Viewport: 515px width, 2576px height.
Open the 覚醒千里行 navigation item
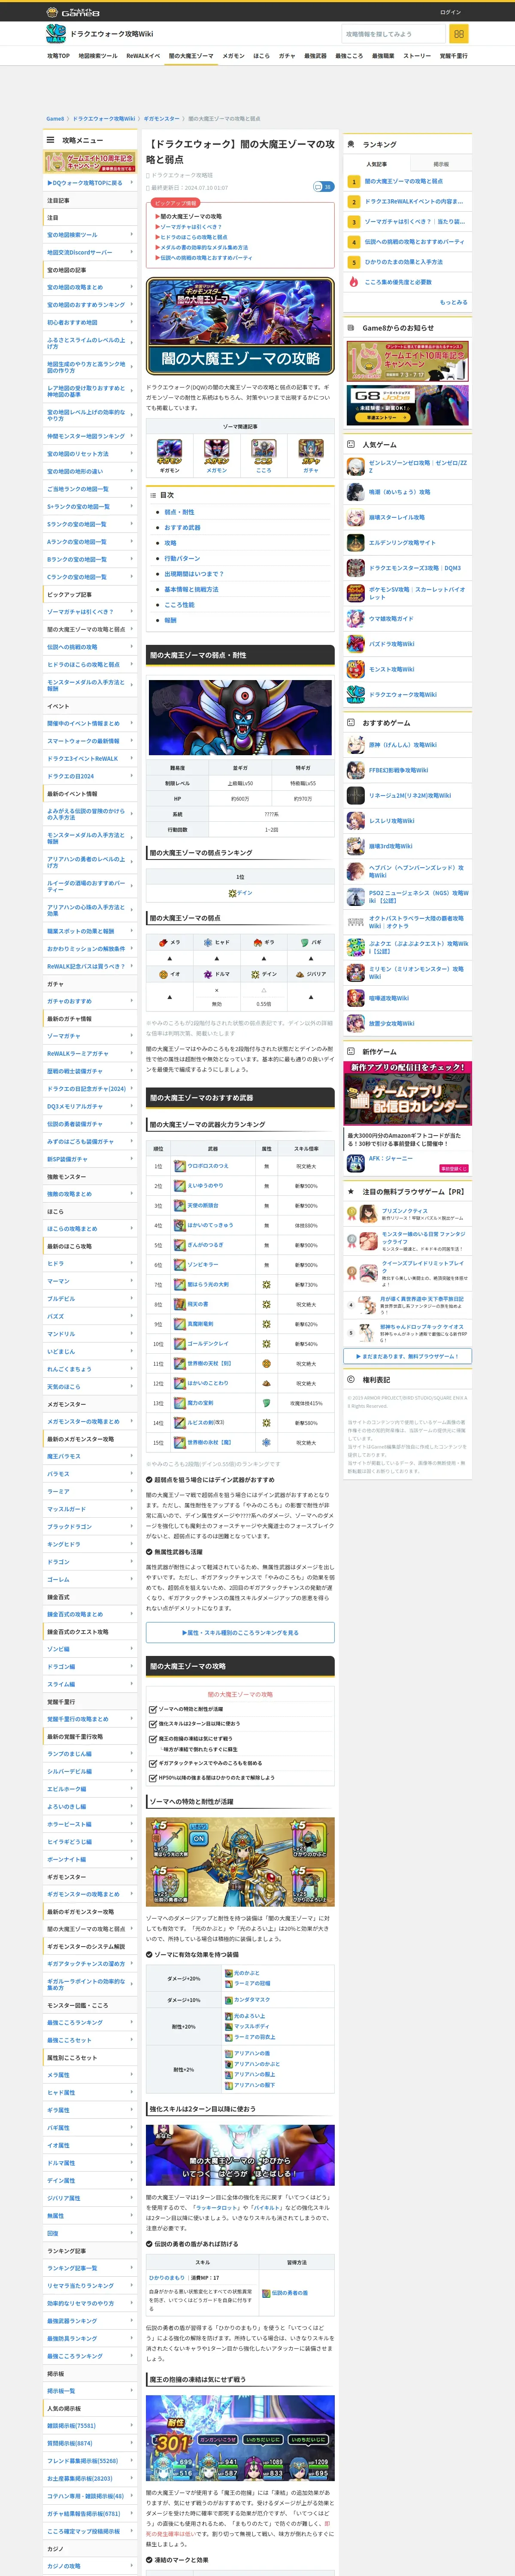453,56
